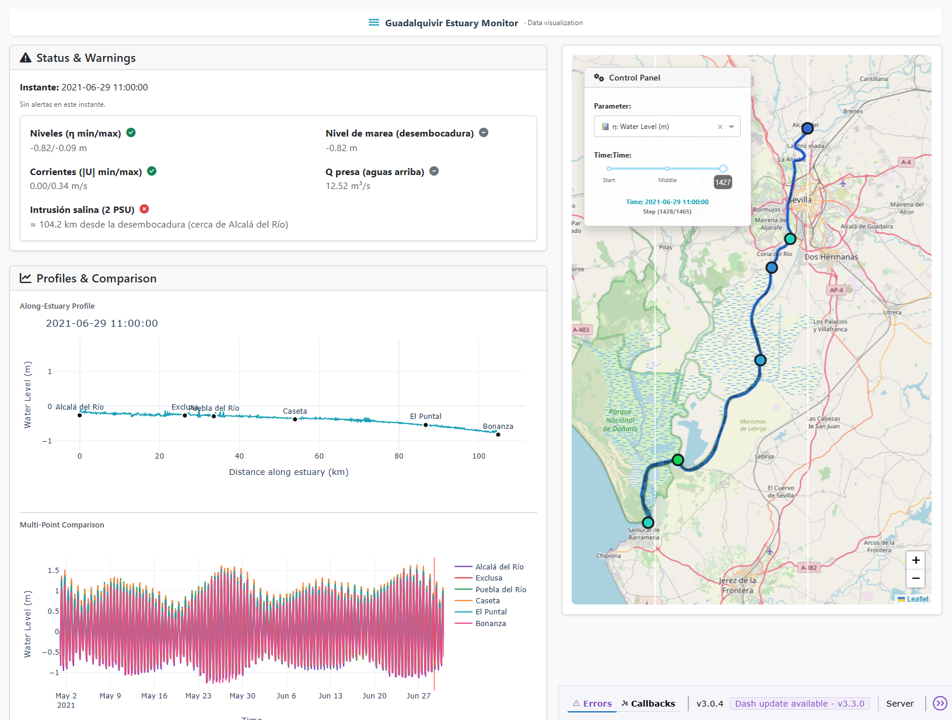
Task: Select the blue map marker below Coria del Río
Action: (x=772, y=268)
